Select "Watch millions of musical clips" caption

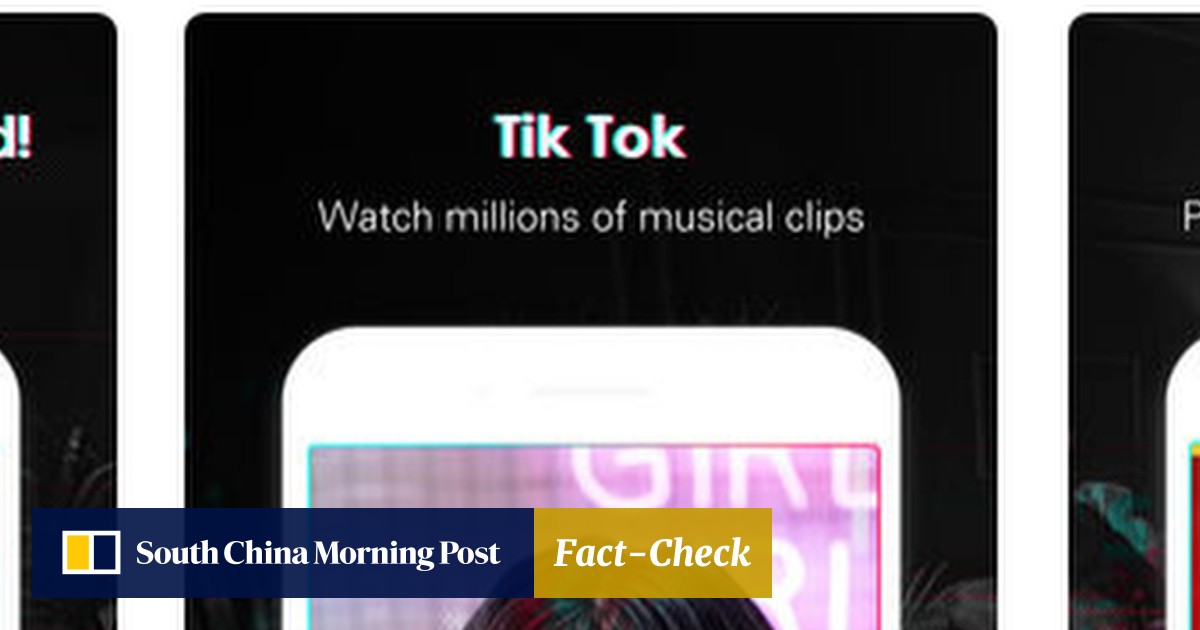[x=590, y=217]
